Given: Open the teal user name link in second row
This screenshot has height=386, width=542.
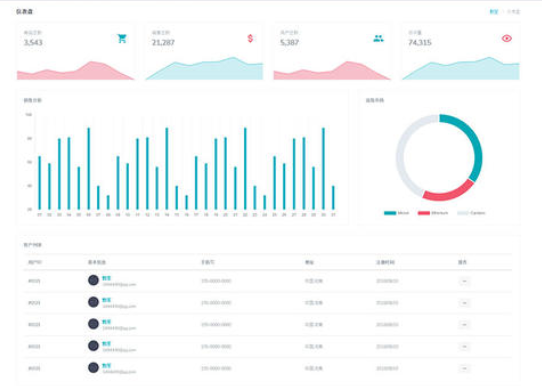Looking at the screenshot, I should [106, 300].
